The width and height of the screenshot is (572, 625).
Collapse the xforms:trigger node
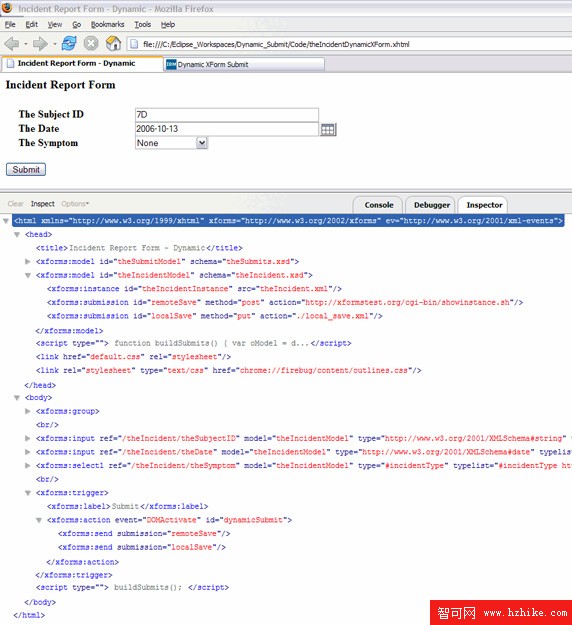click(x=28, y=493)
